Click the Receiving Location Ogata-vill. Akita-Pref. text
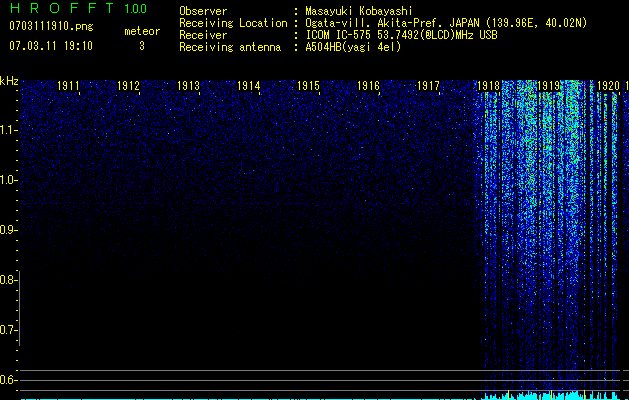Screen dimensions: 629x400 [x=446, y=23]
